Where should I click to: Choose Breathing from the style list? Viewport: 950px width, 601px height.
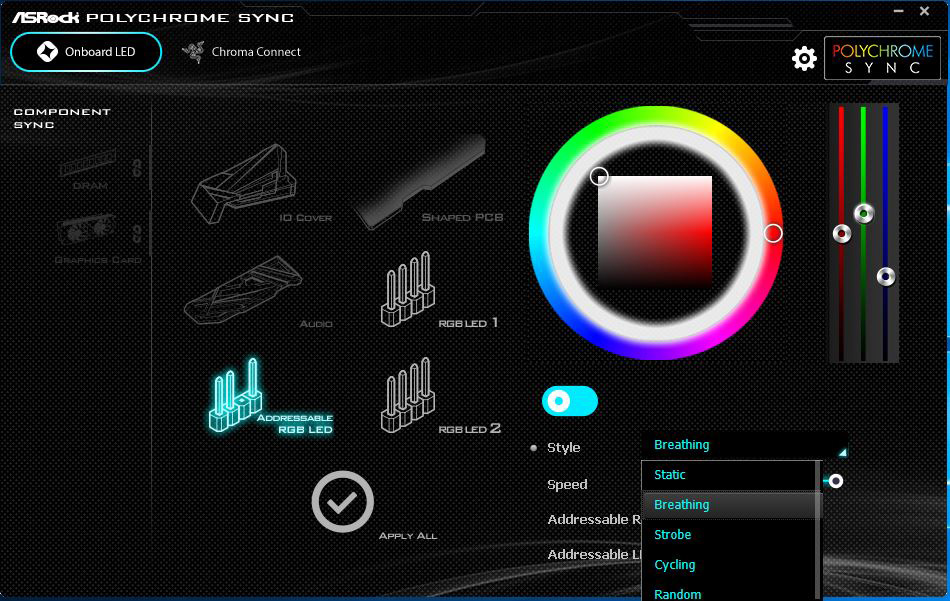click(x=730, y=505)
